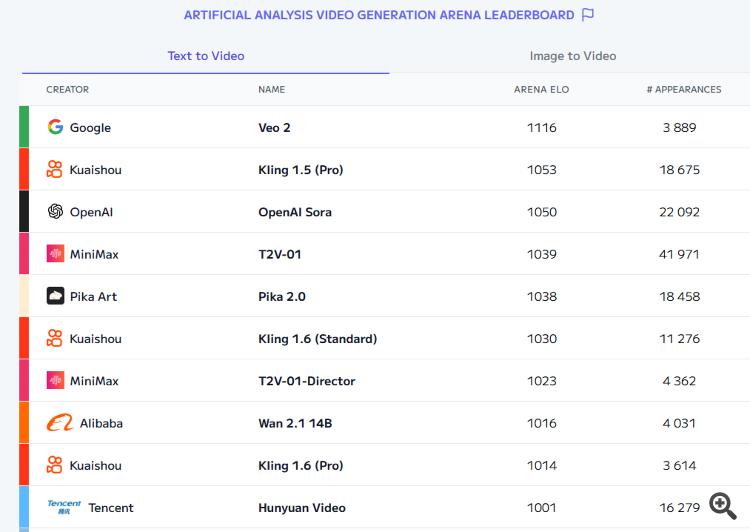The width and height of the screenshot is (750, 532).
Task: Switch to the Image to Video tab
Action: (573, 56)
